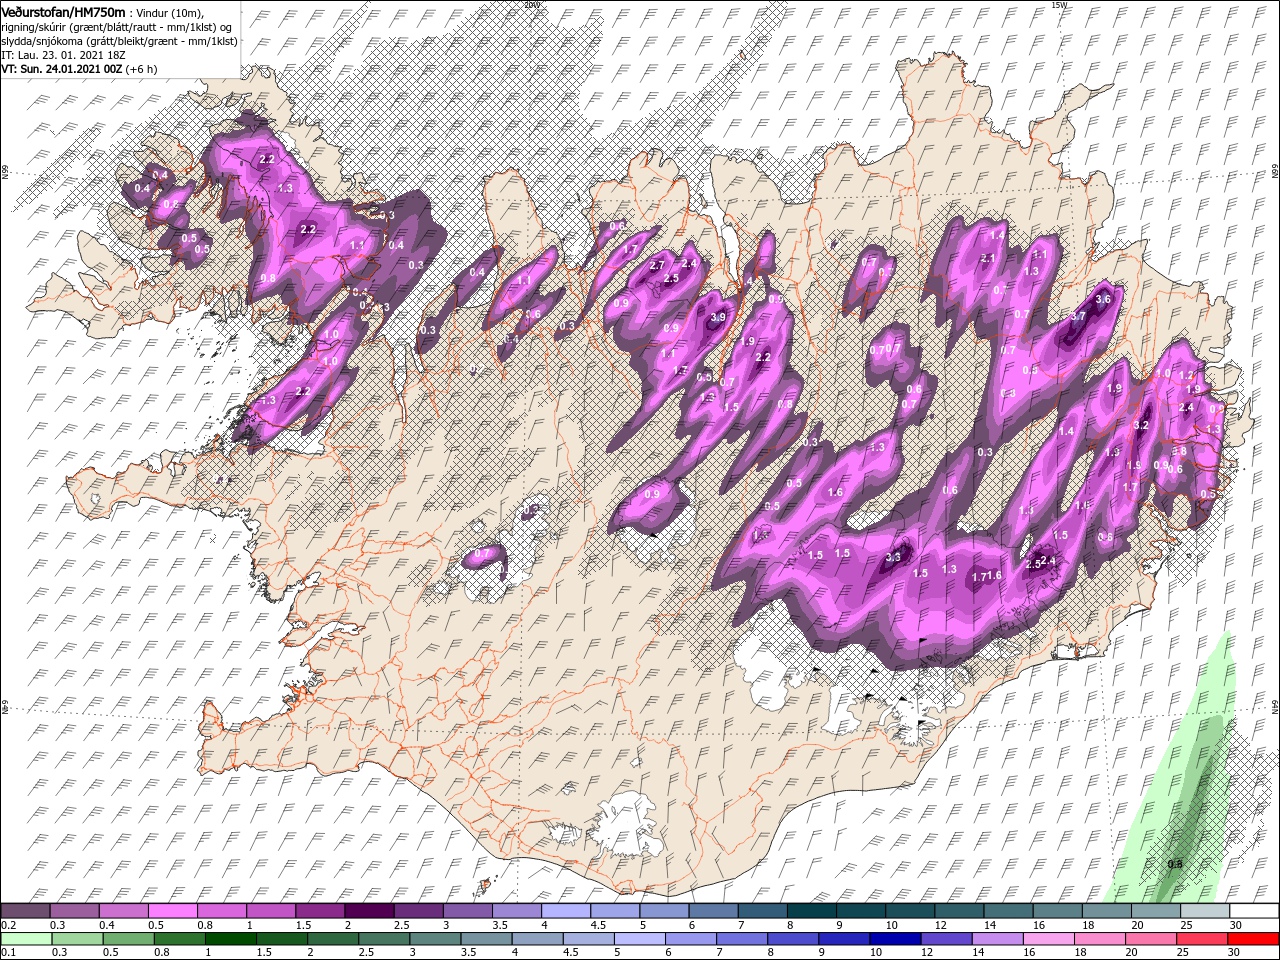
Task: Click lower legend swatch between 18 and 20
Action: (x=1100, y=939)
